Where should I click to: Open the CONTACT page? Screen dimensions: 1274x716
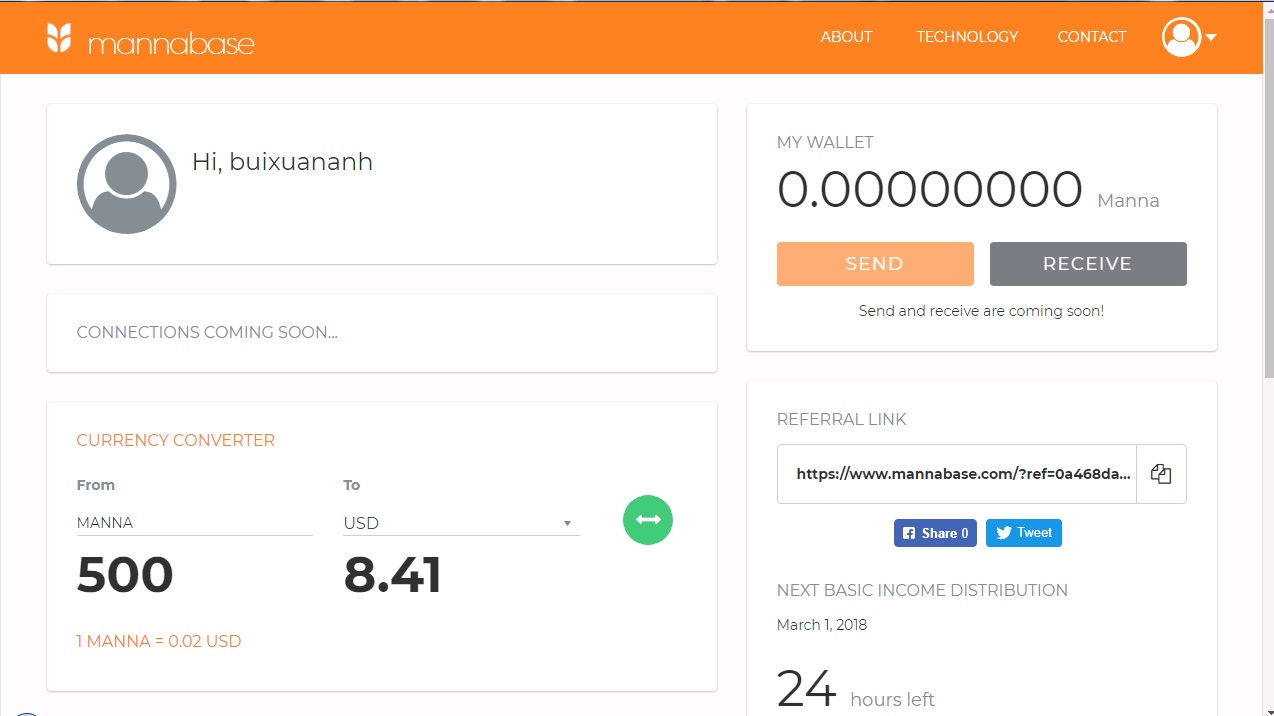1092,37
